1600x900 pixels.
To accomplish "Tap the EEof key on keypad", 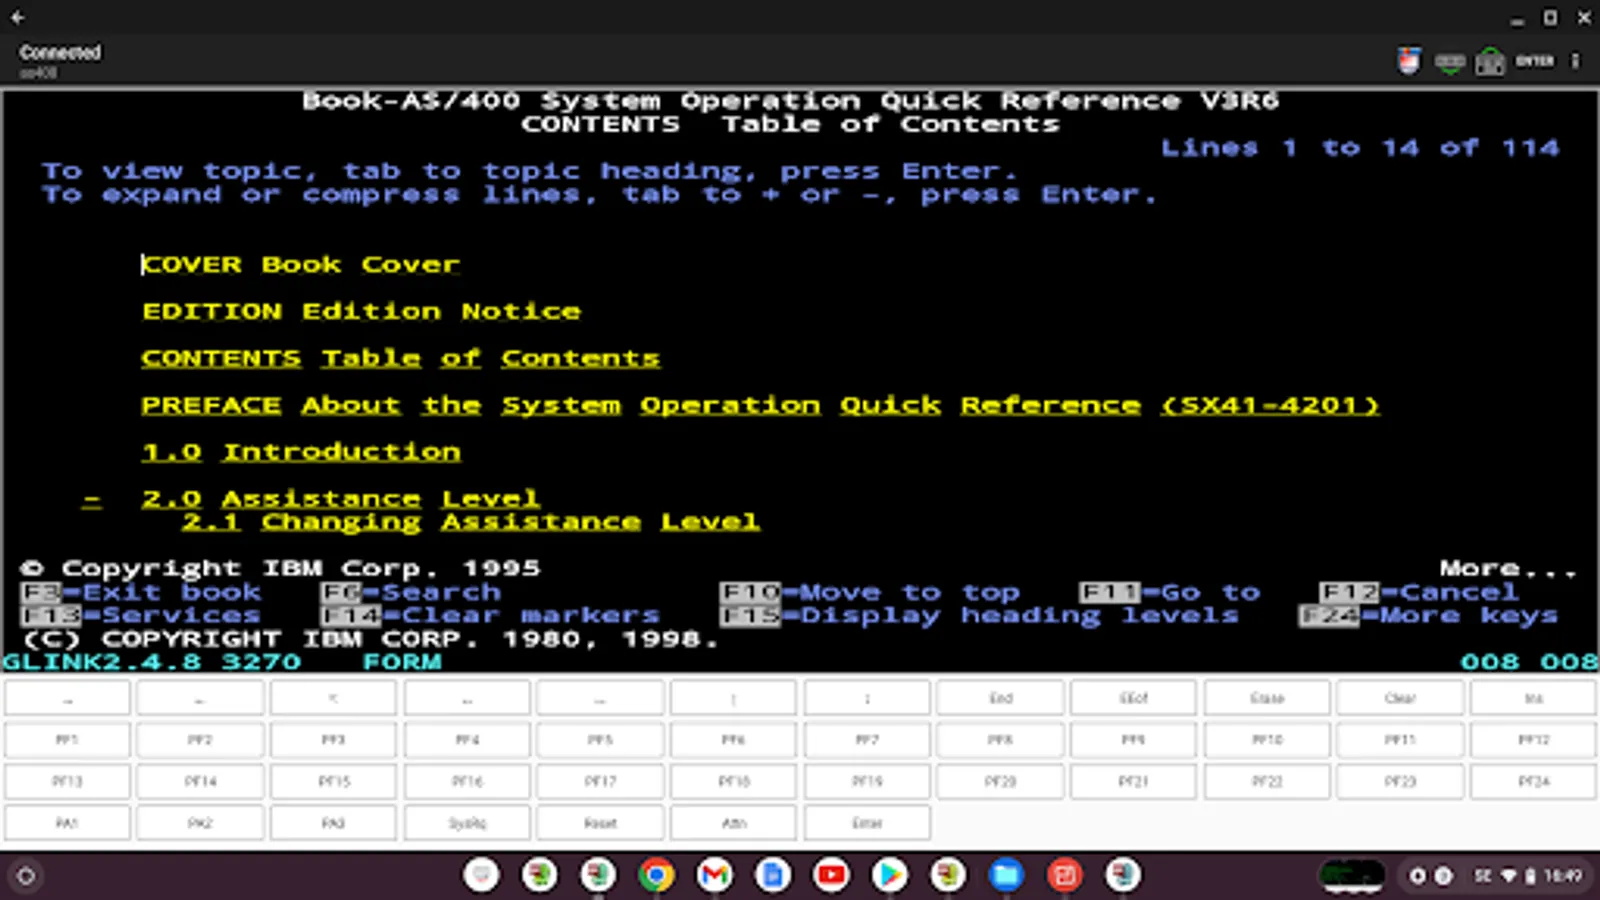I will (1133, 698).
